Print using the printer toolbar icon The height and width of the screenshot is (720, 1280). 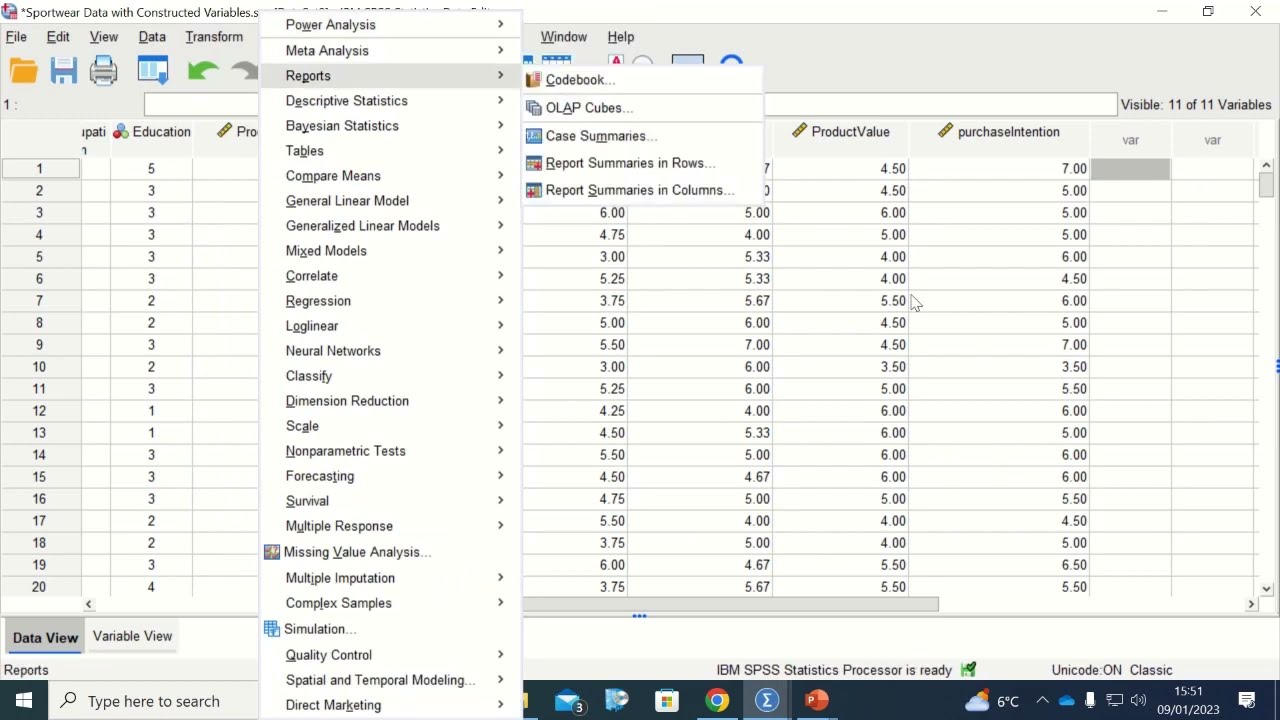pyautogui.click(x=104, y=71)
